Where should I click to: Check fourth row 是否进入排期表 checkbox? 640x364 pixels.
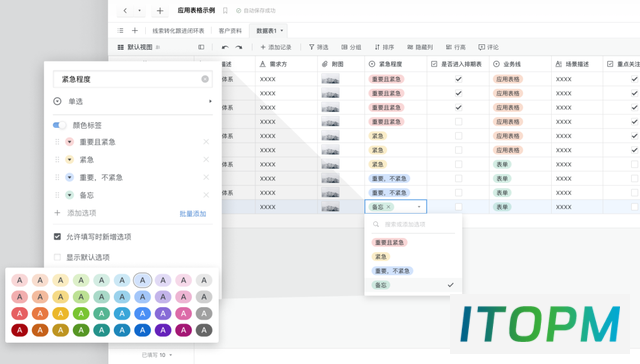(x=458, y=122)
